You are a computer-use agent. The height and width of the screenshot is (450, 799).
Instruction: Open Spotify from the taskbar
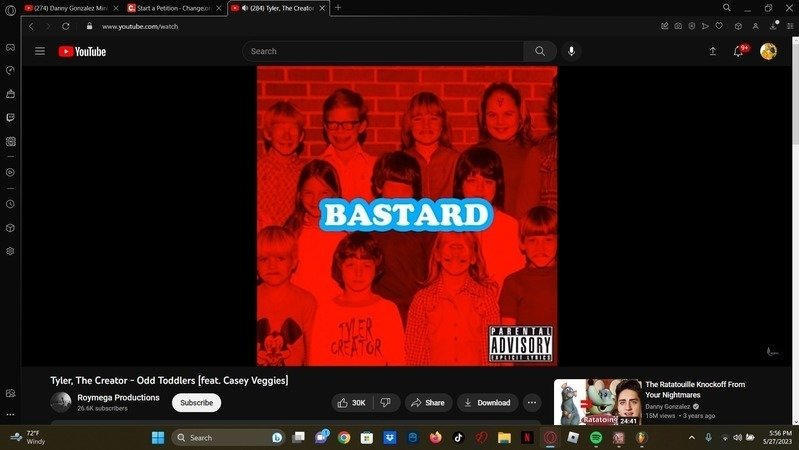click(596, 437)
